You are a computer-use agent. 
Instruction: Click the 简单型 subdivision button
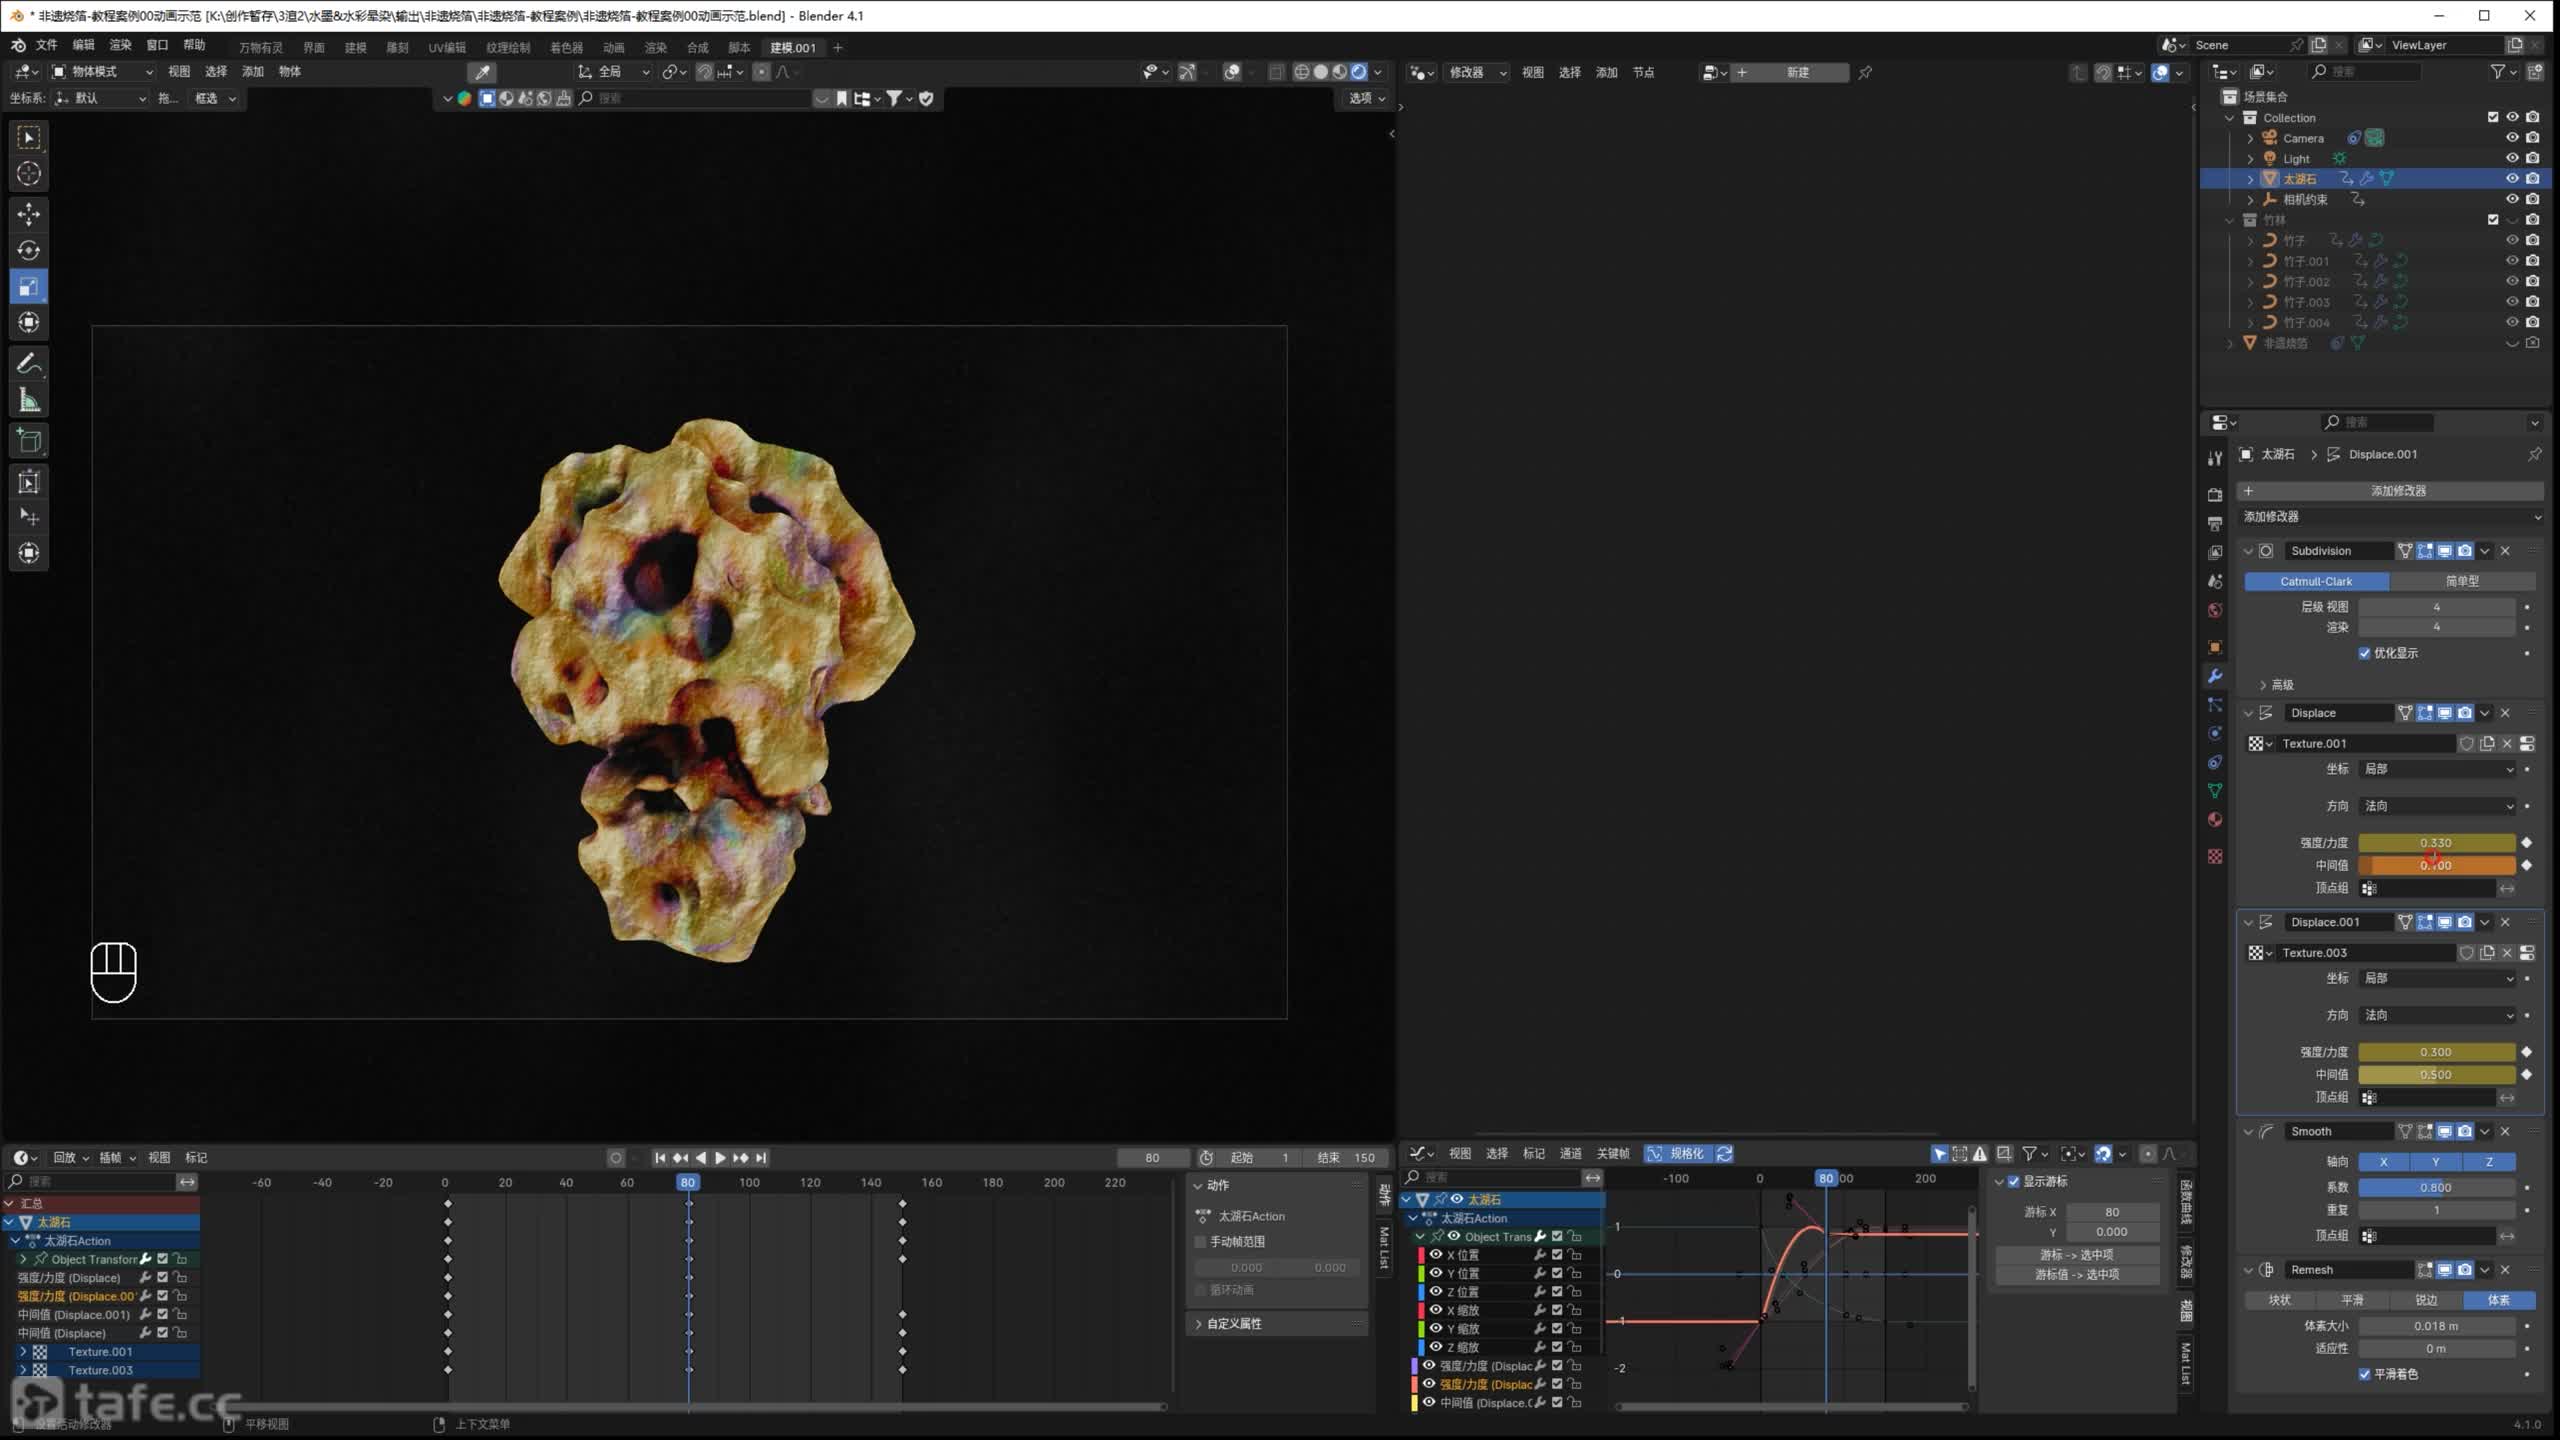click(2462, 581)
